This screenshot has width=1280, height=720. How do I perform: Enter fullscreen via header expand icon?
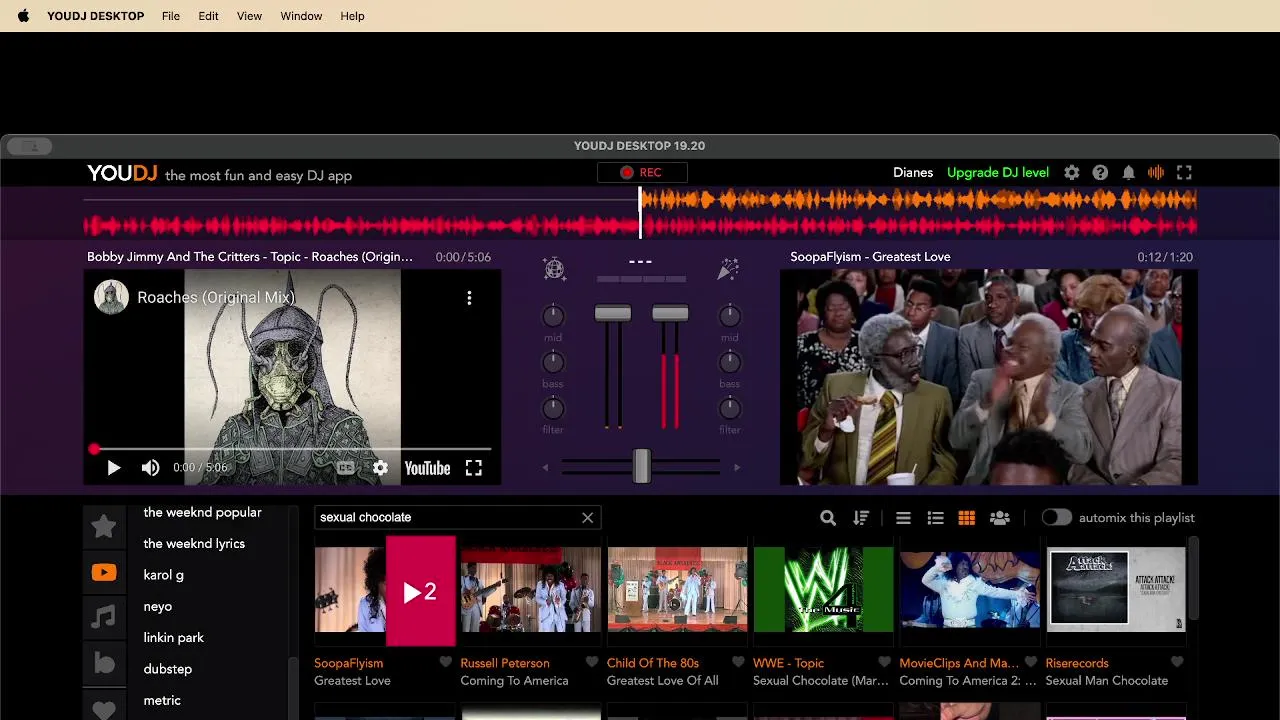pyautogui.click(x=1184, y=173)
